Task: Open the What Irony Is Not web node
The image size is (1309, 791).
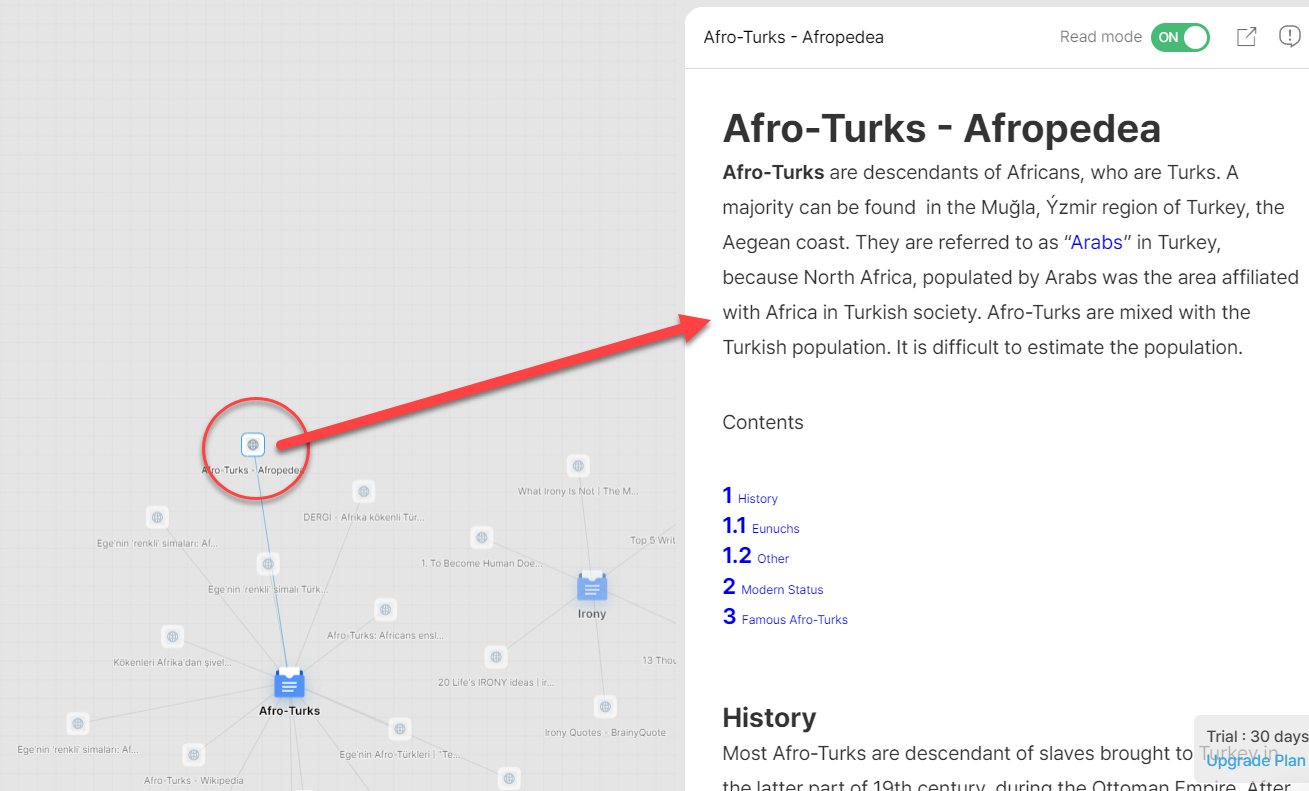Action: click(578, 466)
